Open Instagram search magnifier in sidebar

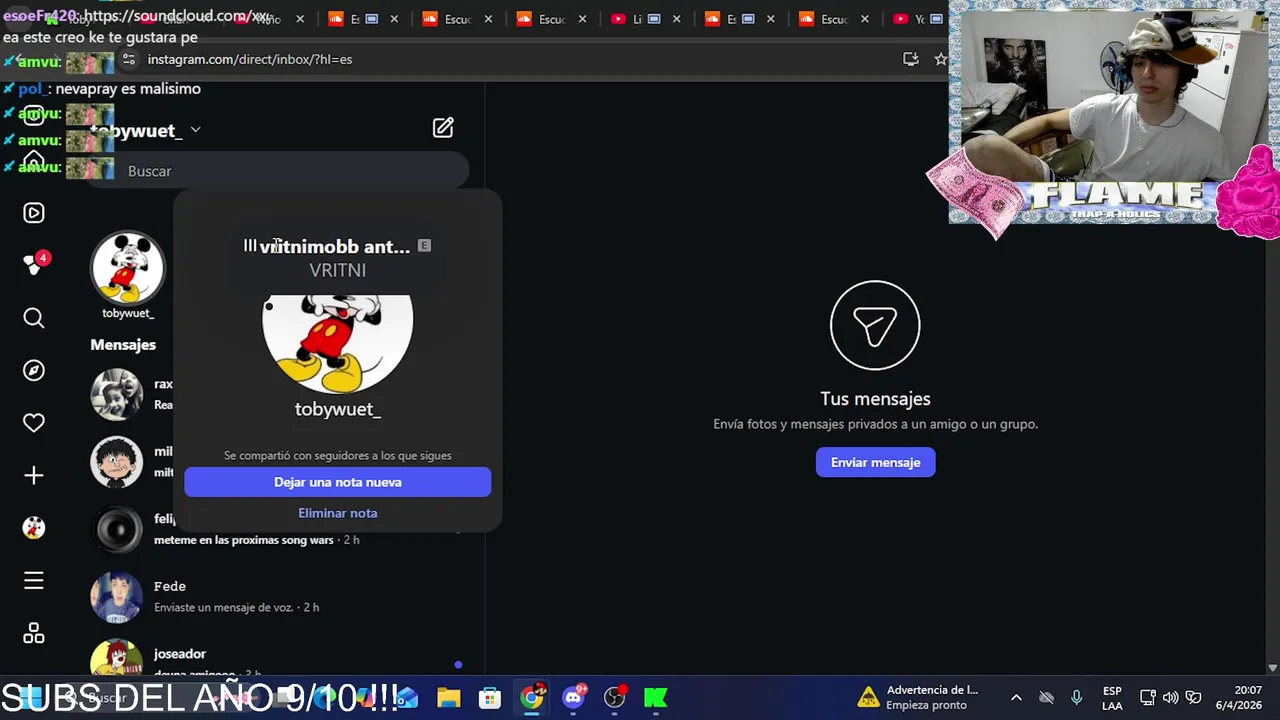coord(34,318)
